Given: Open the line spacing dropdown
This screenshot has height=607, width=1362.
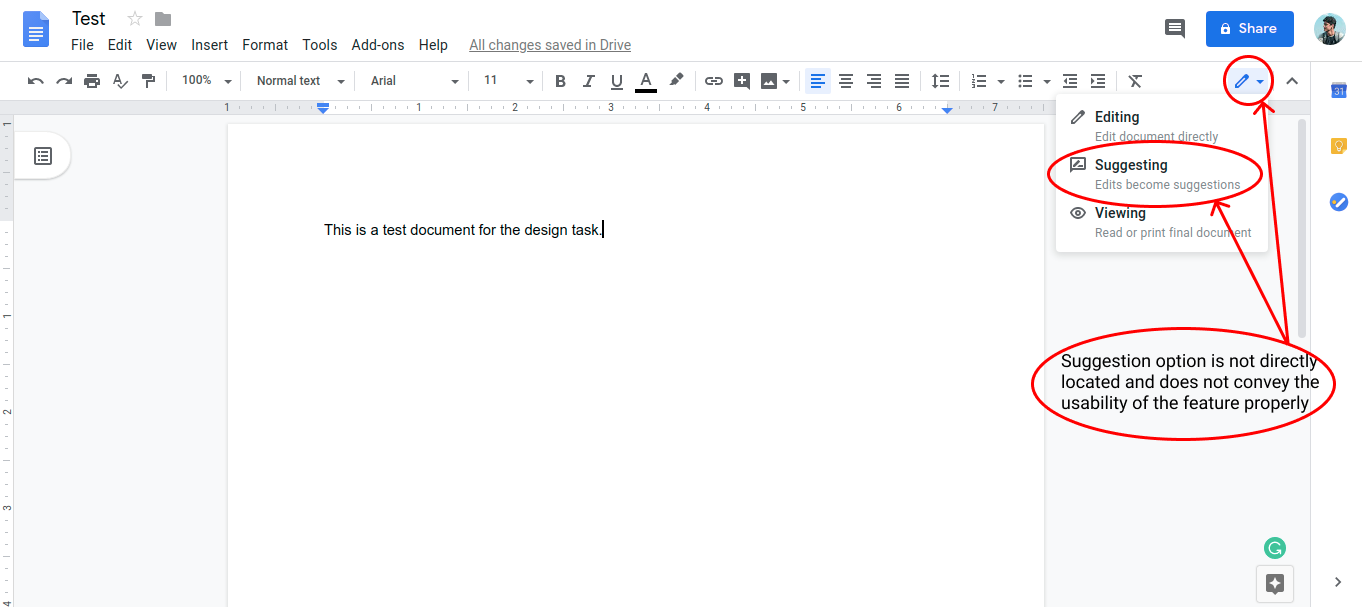Looking at the screenshot, I should 940,81.
